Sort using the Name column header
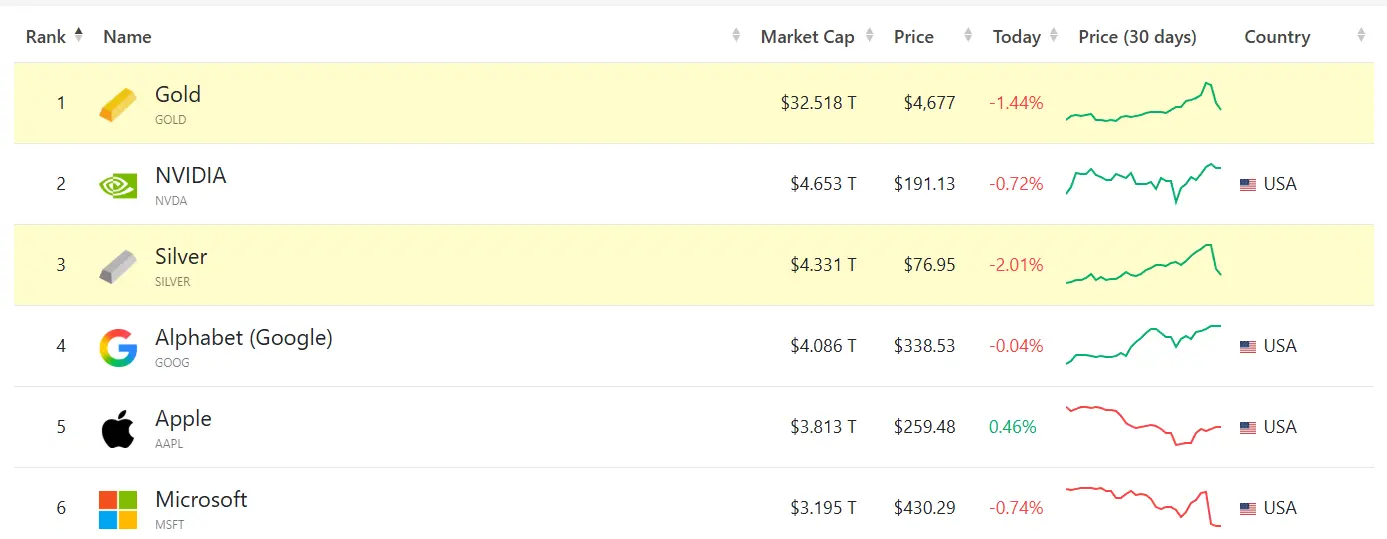 pyautogui.click(x=128, y=37)
